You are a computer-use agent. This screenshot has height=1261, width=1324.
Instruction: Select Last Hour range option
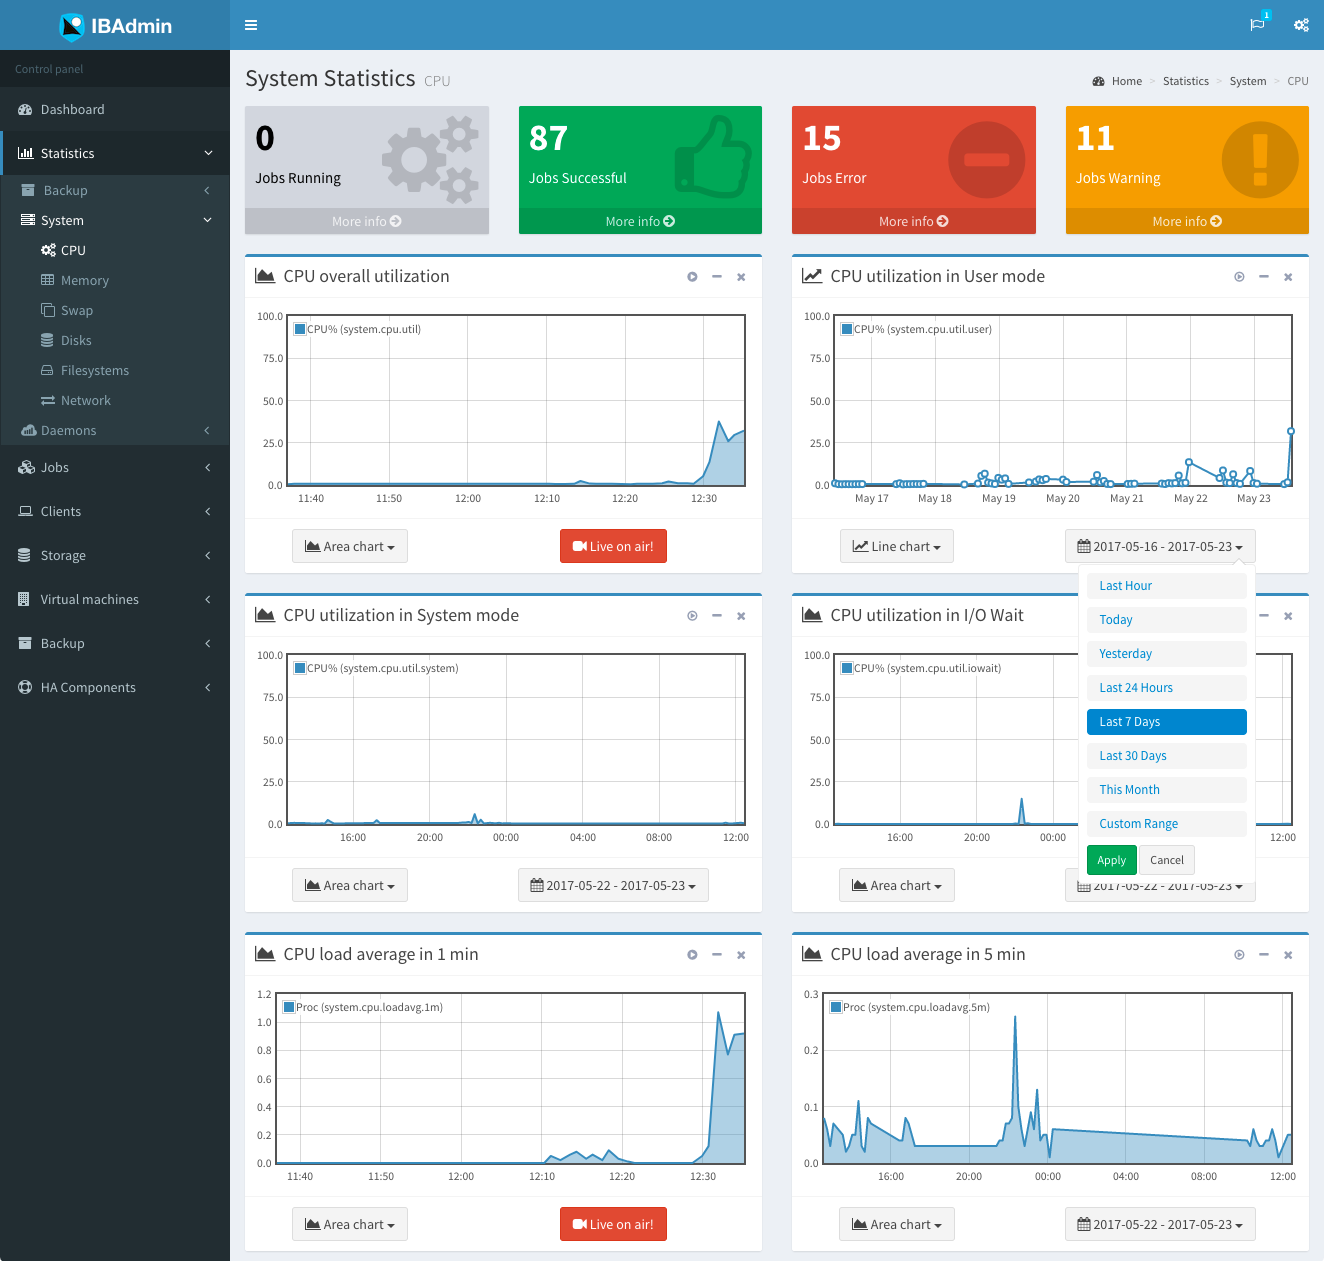pos(1167,586)
